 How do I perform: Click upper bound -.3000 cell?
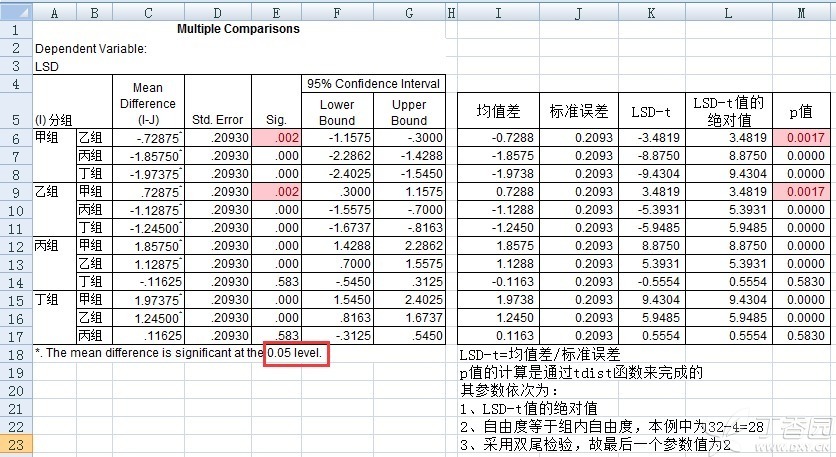409,138
